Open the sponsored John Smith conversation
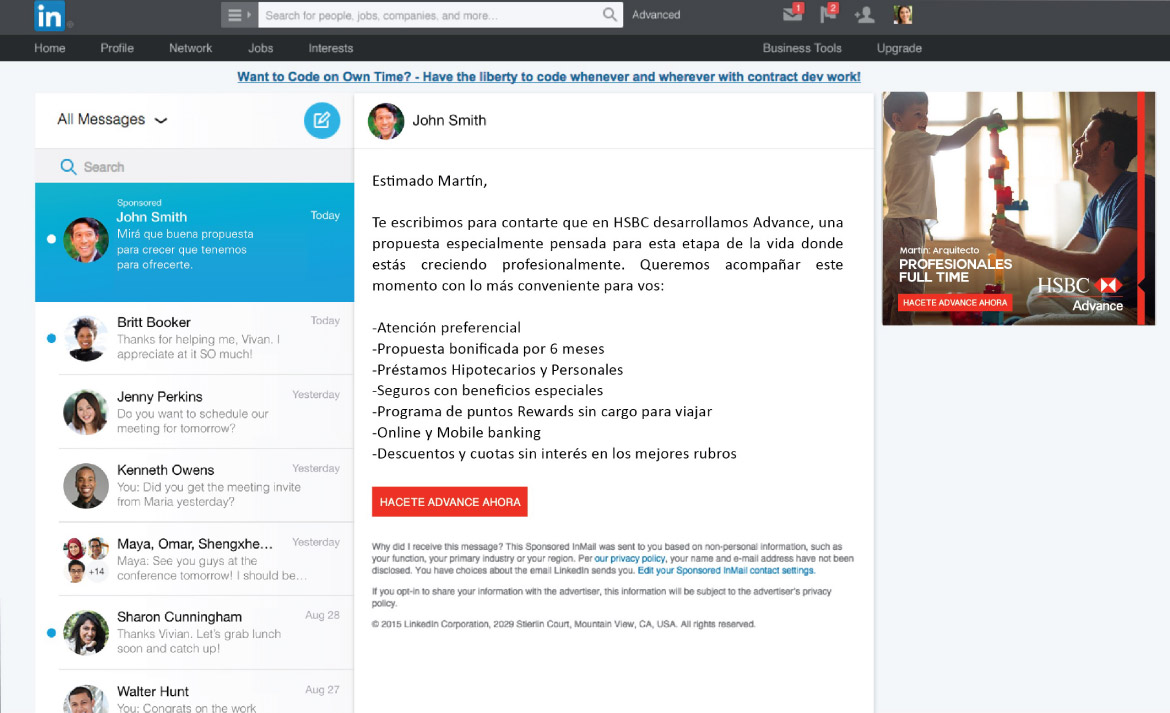The width and height of the screenshot is (1170, 713). 195,242
